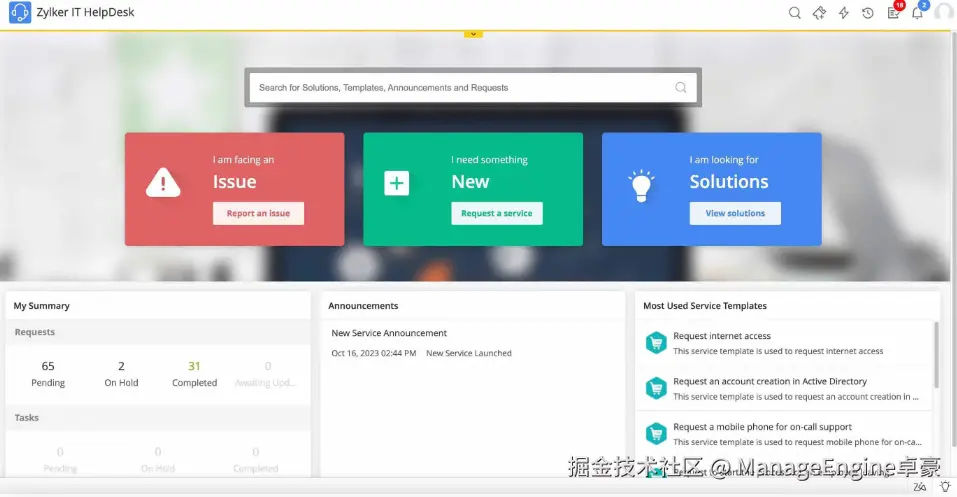Open the New Service Announcement
The image size is (957, 497).
(389, 333)
